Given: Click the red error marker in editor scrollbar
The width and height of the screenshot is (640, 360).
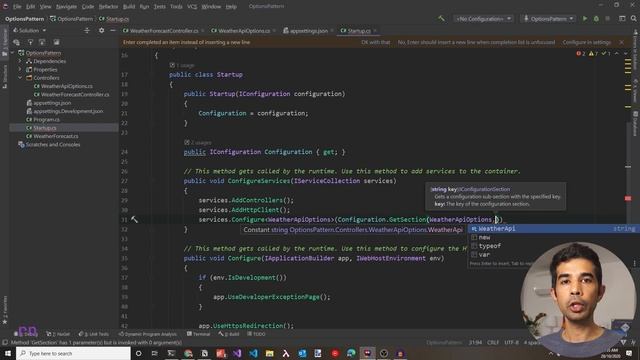Looking at the screenshot, I should coord(628,198).
